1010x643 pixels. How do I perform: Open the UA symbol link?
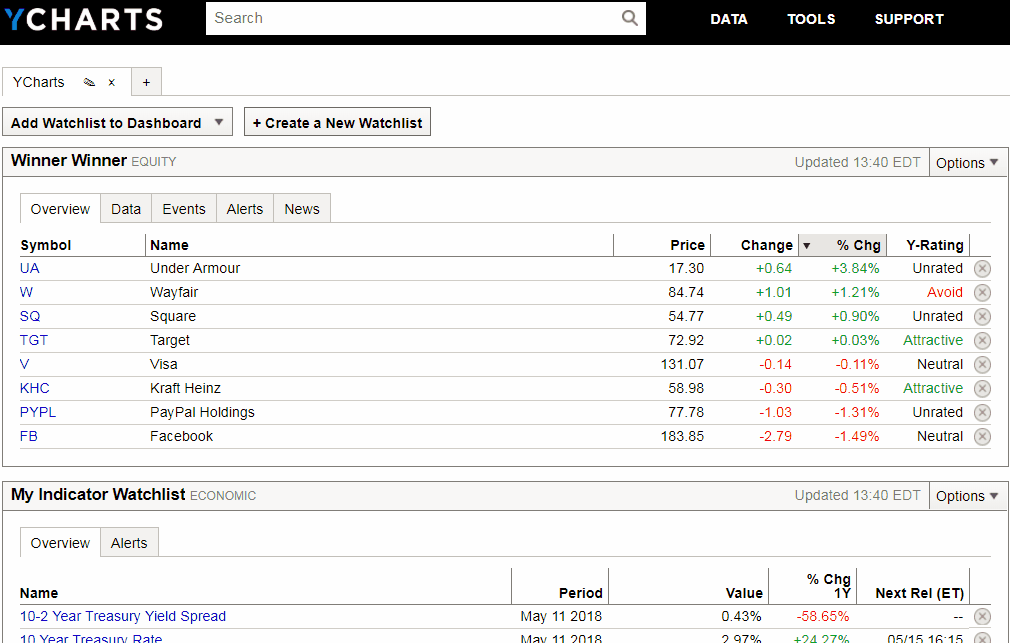coord(30,268)
